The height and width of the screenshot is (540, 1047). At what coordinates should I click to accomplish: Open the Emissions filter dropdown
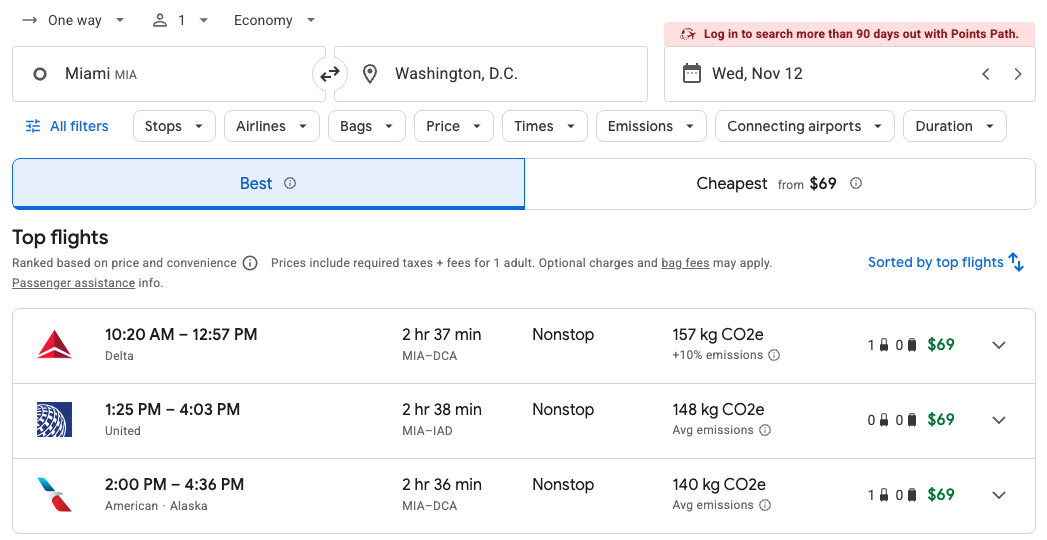[651, 126]
